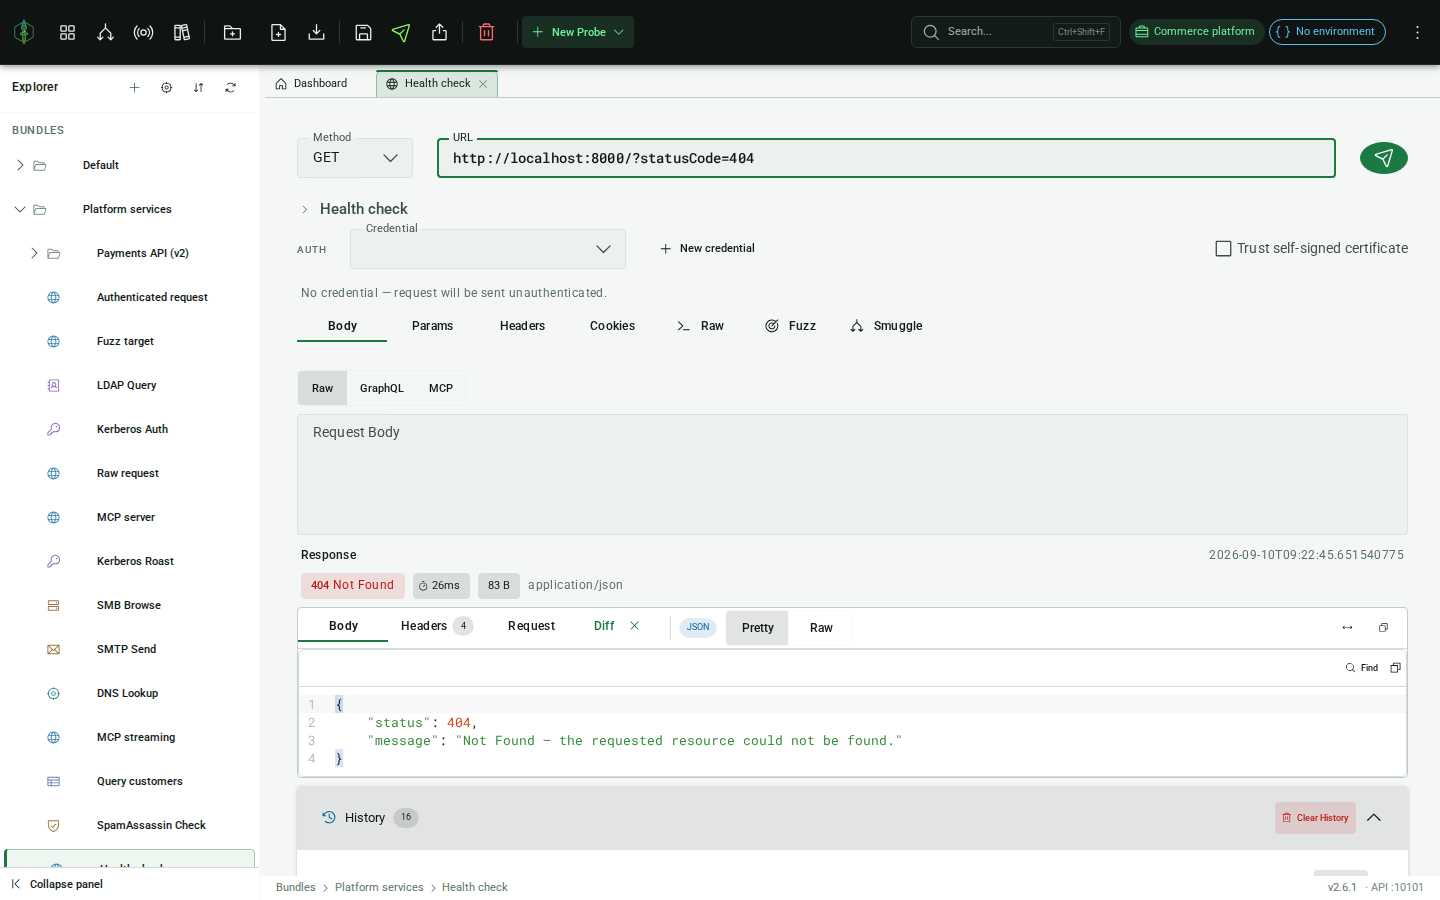Click the response expand-width arrows icon
The image size is (1440, 900).
click(1347, 627)
